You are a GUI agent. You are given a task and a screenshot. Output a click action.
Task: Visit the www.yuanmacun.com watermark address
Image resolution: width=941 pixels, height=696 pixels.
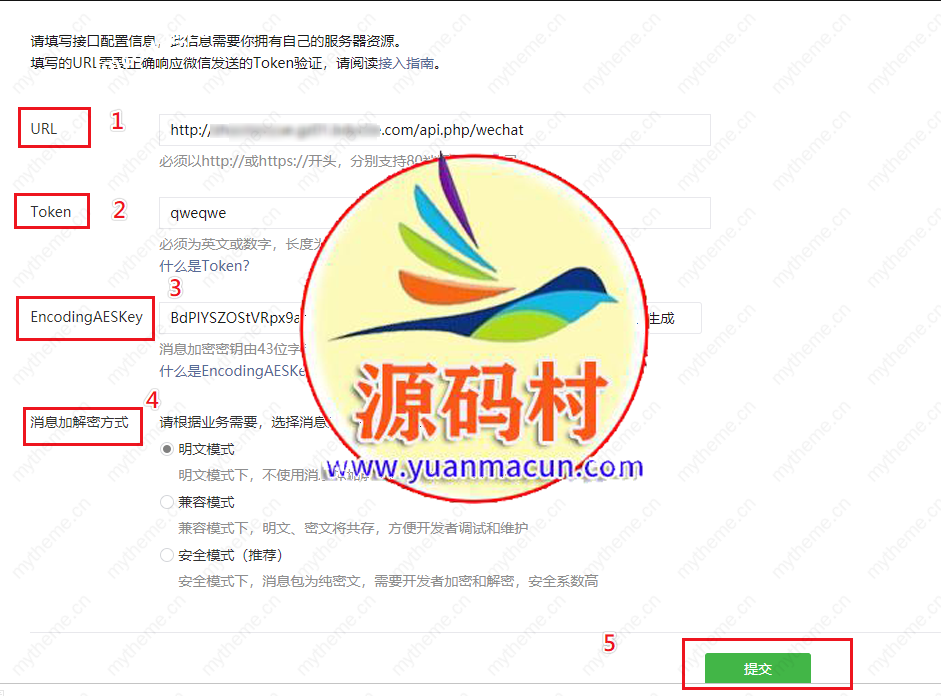pyautogui.click(x=485, y=467)
